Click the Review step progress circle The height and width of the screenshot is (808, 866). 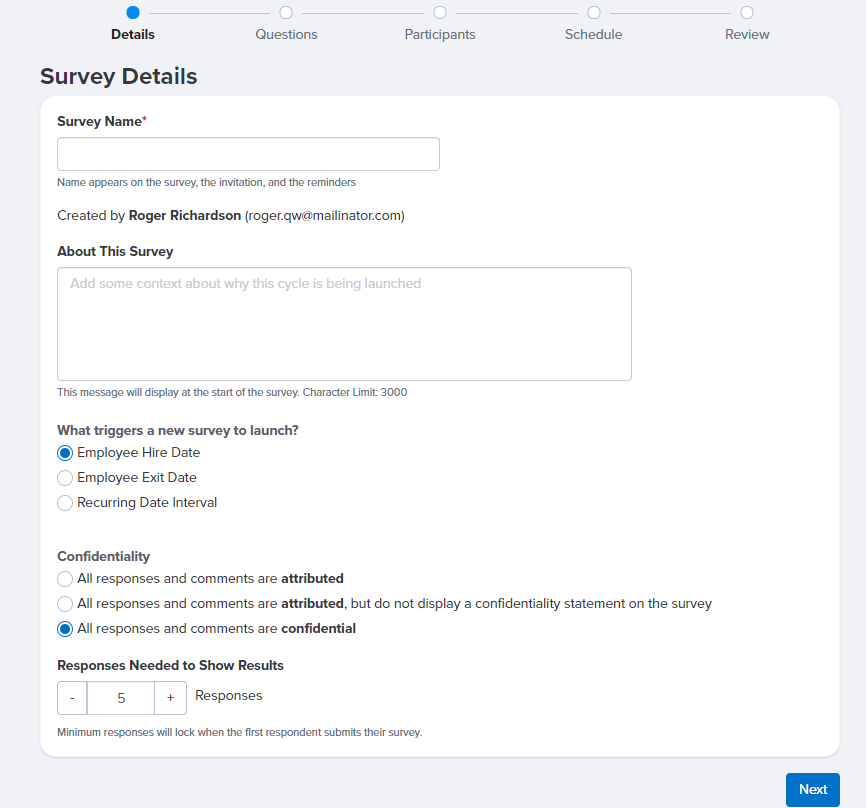click(x=746, y=13)
